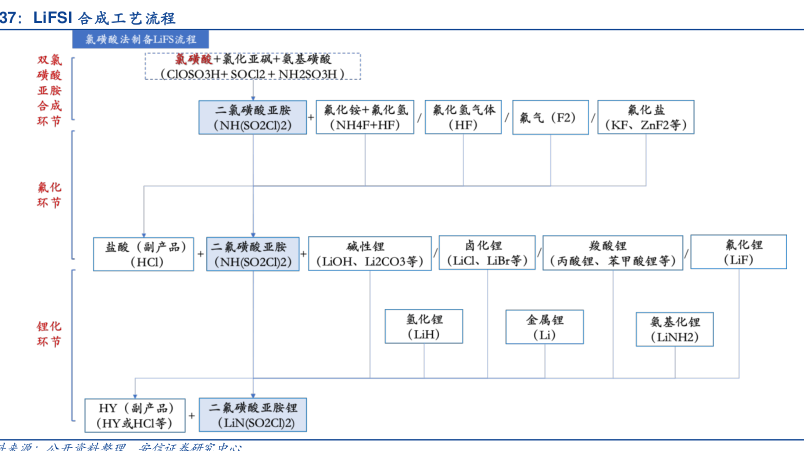Select the dashed 氯磺酸+氯化亚砜+氨基磺酸 raw materials box

(x=253, y=67)
